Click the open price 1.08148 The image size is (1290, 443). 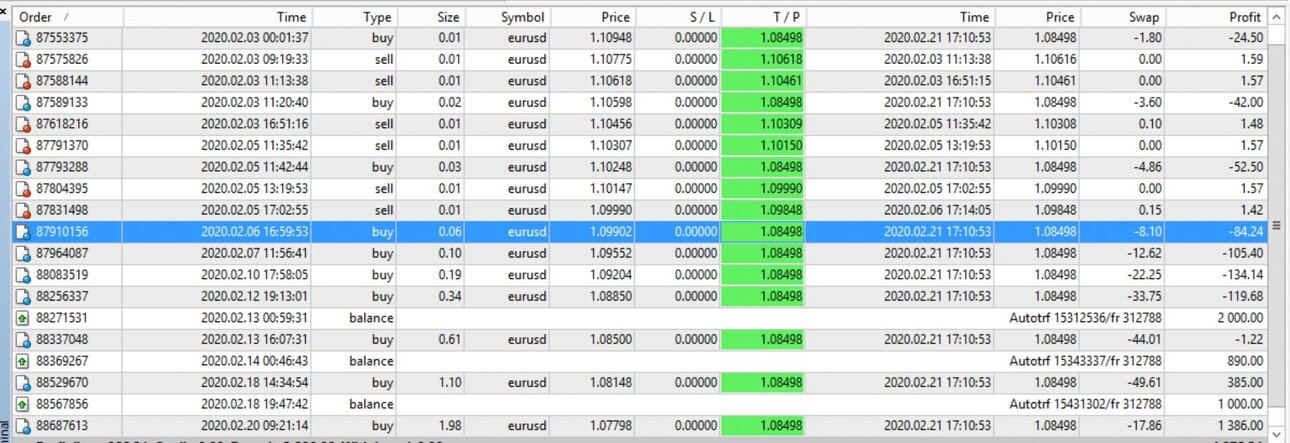click(610, 382)
